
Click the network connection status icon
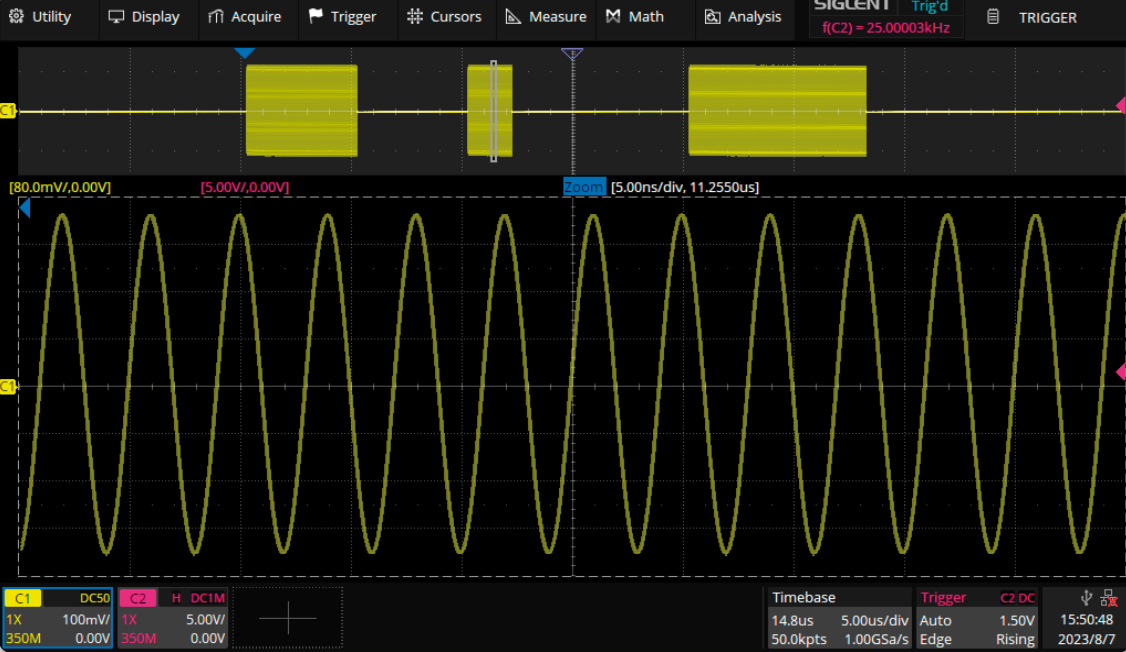tap(1107, 598)
